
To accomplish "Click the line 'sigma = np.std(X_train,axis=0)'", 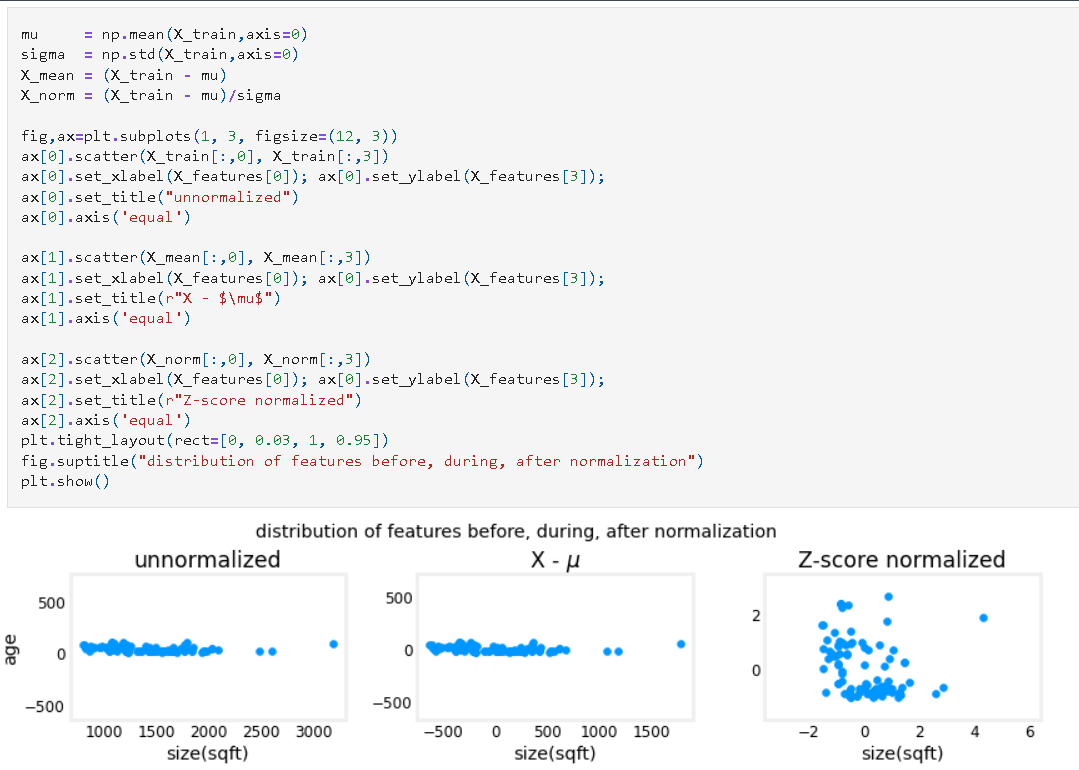I will [x=160, y=54].
